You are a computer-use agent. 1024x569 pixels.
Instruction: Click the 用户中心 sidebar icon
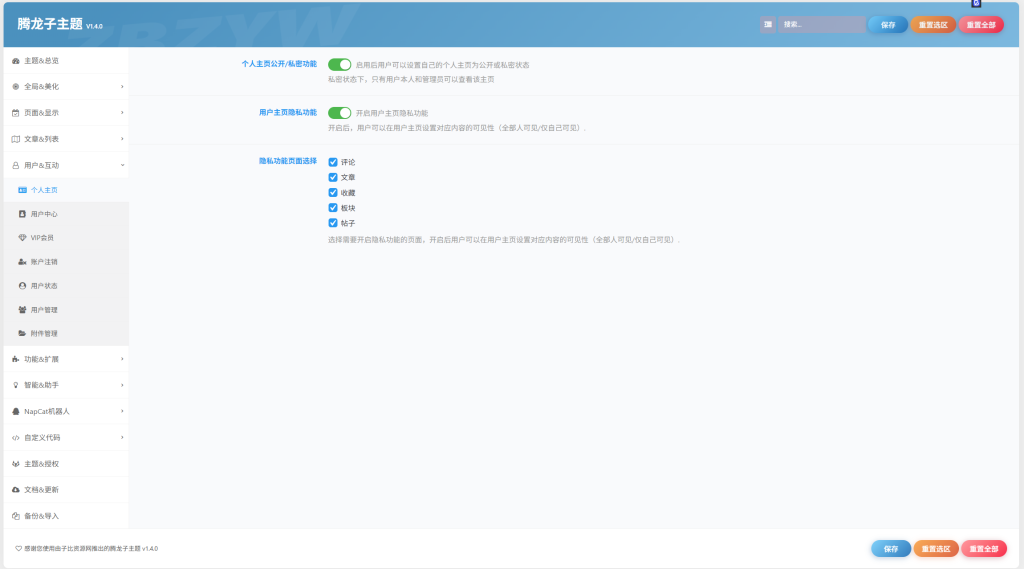point(22,214)
